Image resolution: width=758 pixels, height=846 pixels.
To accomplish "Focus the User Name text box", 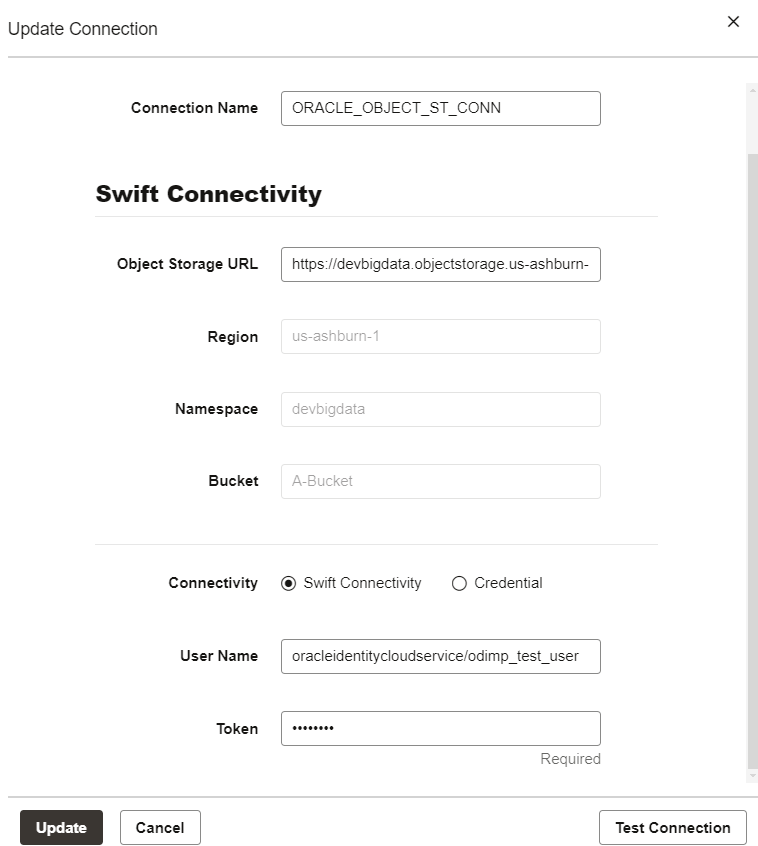I will (440, 656).
